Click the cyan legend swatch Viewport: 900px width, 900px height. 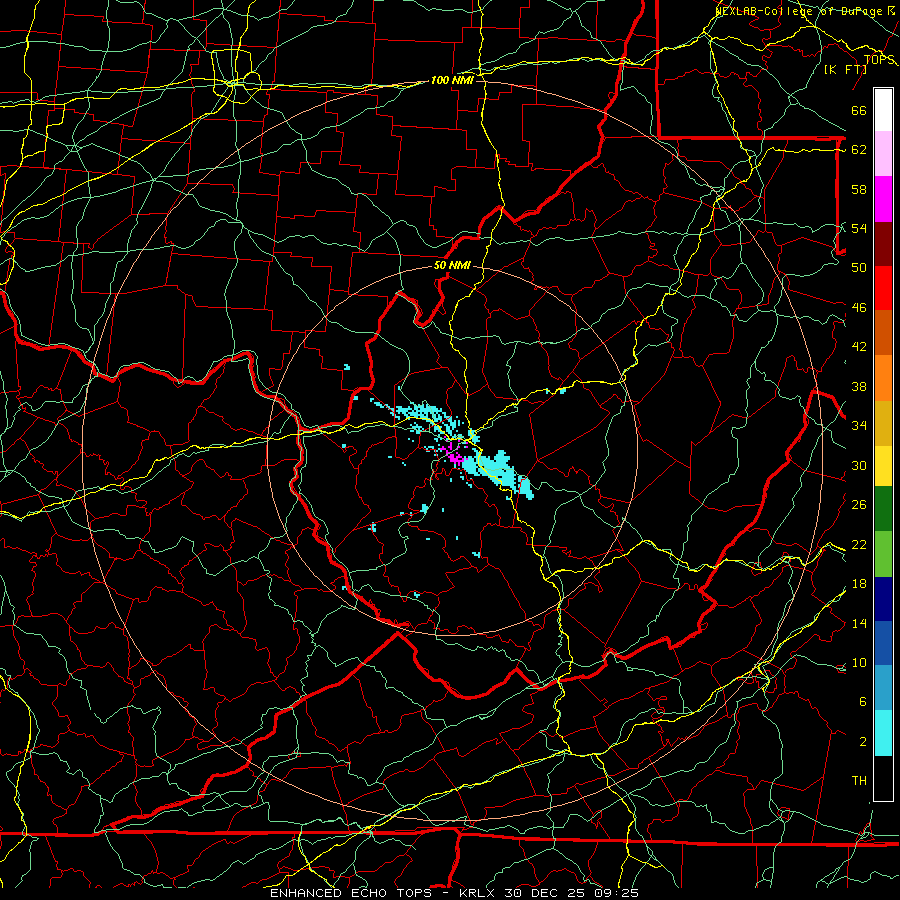coord(883,733)
